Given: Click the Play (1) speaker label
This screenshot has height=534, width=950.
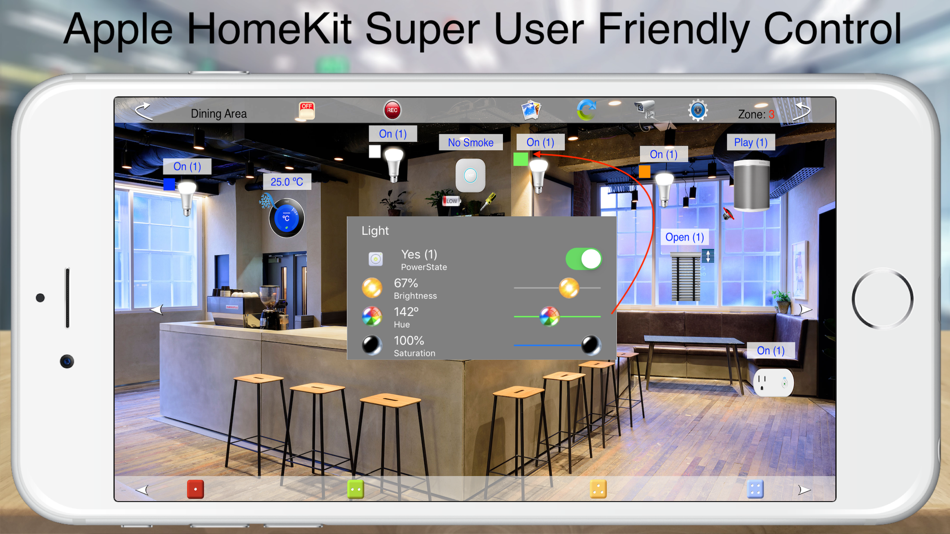Looking at the screenshot, I should click(751, 142).
